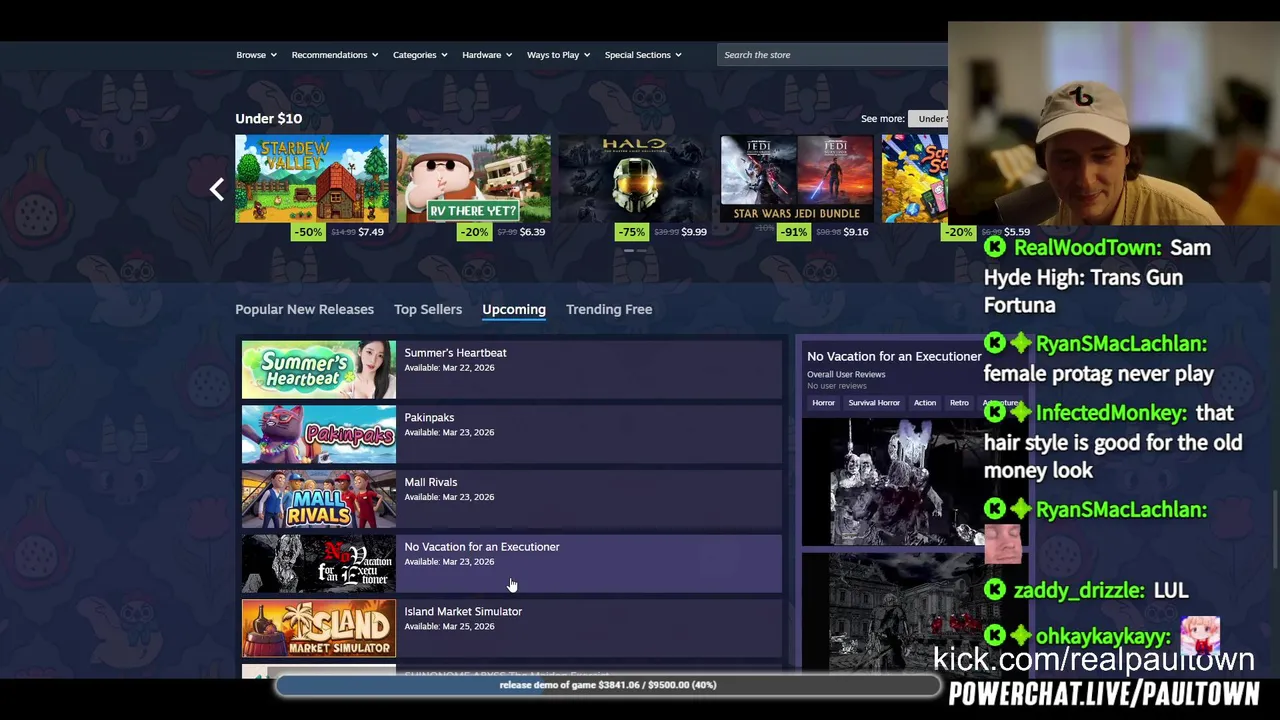Click Island Market Simulator title text
The height and width of the screenshot is (720, 1280).
(463, 612)
